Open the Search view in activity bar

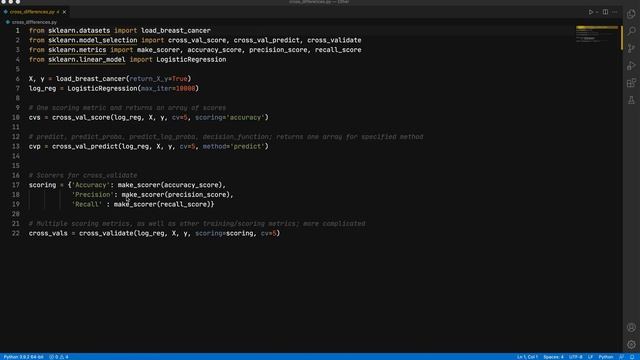631,31
